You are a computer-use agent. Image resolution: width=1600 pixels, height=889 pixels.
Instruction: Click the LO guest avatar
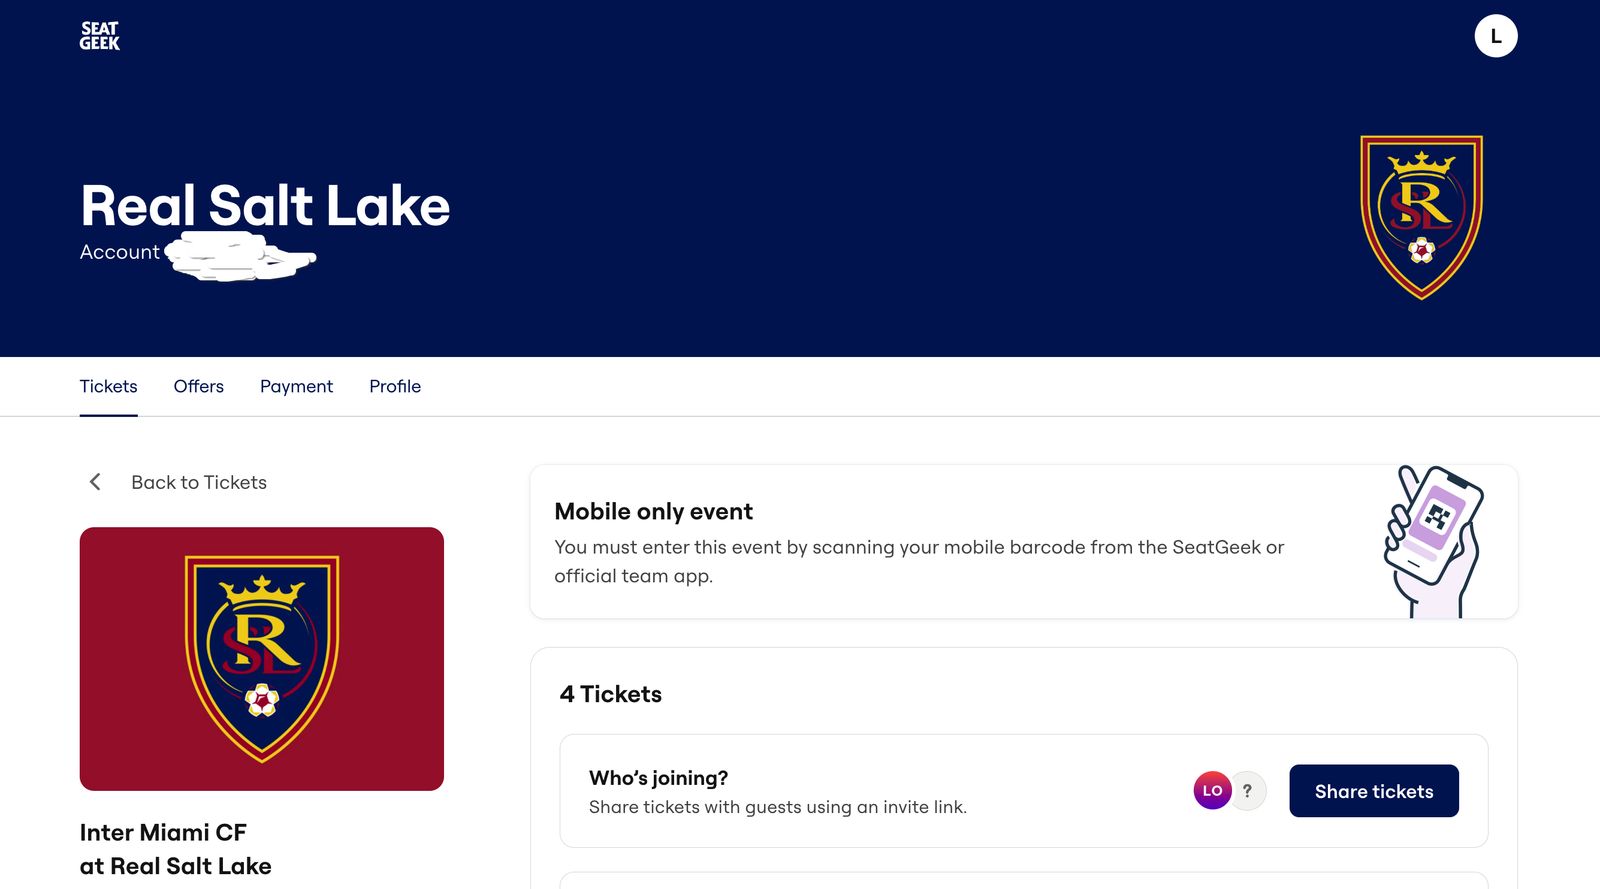[x=1212, y=790]
